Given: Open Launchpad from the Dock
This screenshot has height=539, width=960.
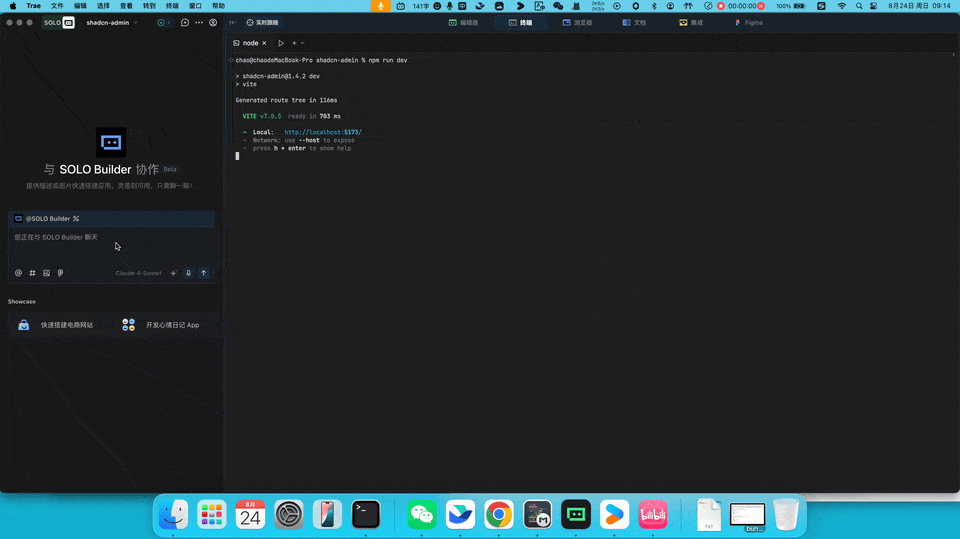Looking at the screenshot, I should 212,514.
